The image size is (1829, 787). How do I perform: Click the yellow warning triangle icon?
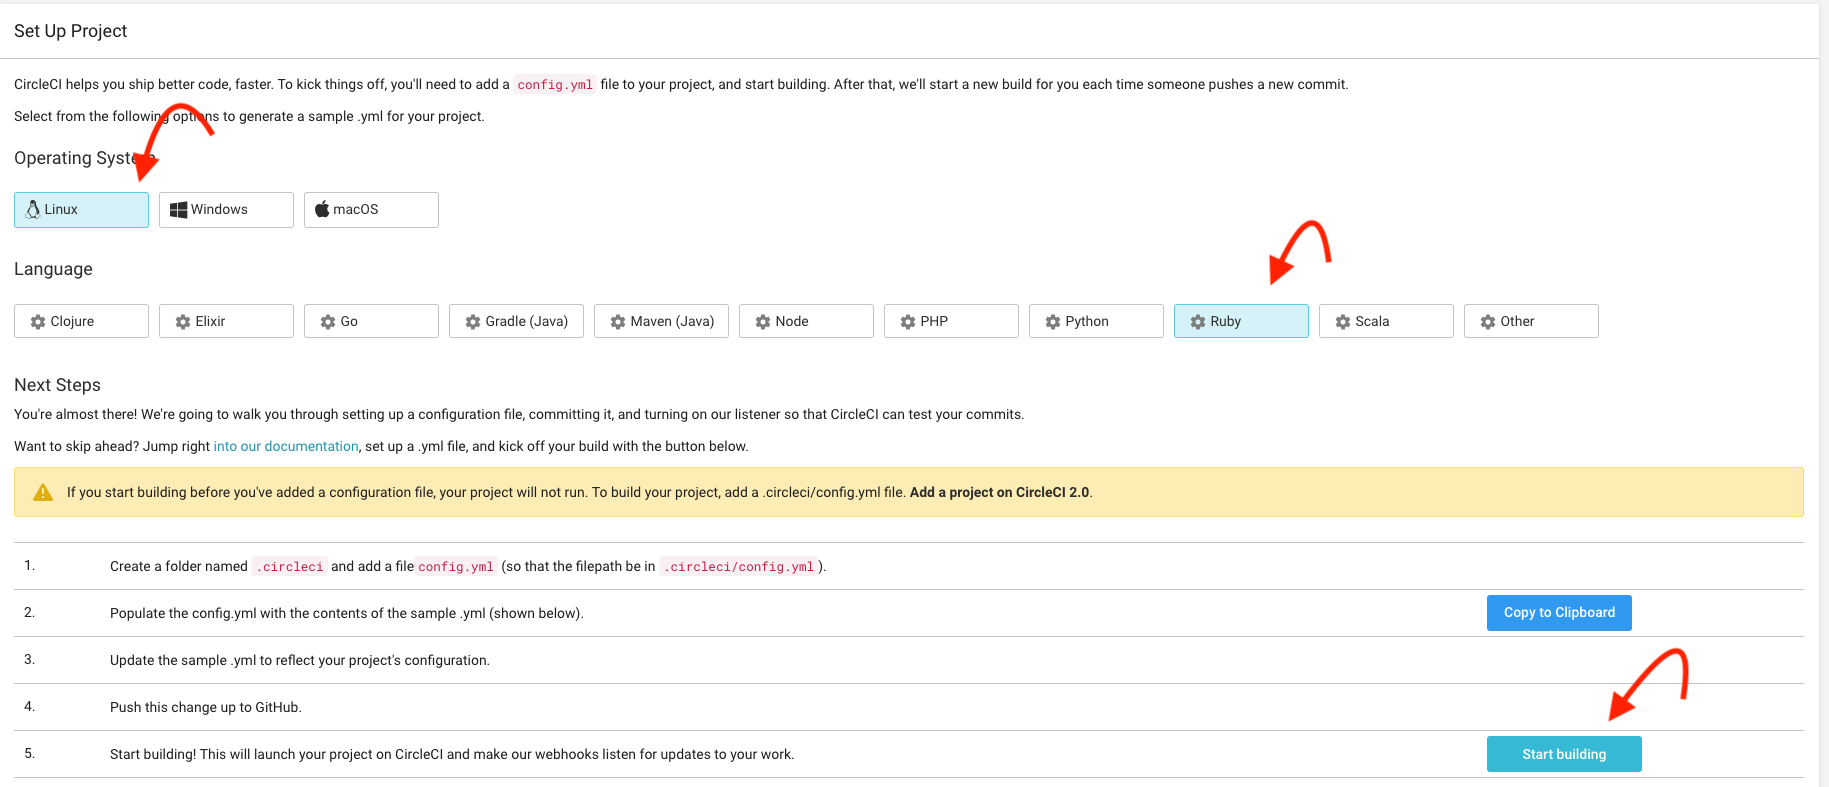[x=43, y=492]
